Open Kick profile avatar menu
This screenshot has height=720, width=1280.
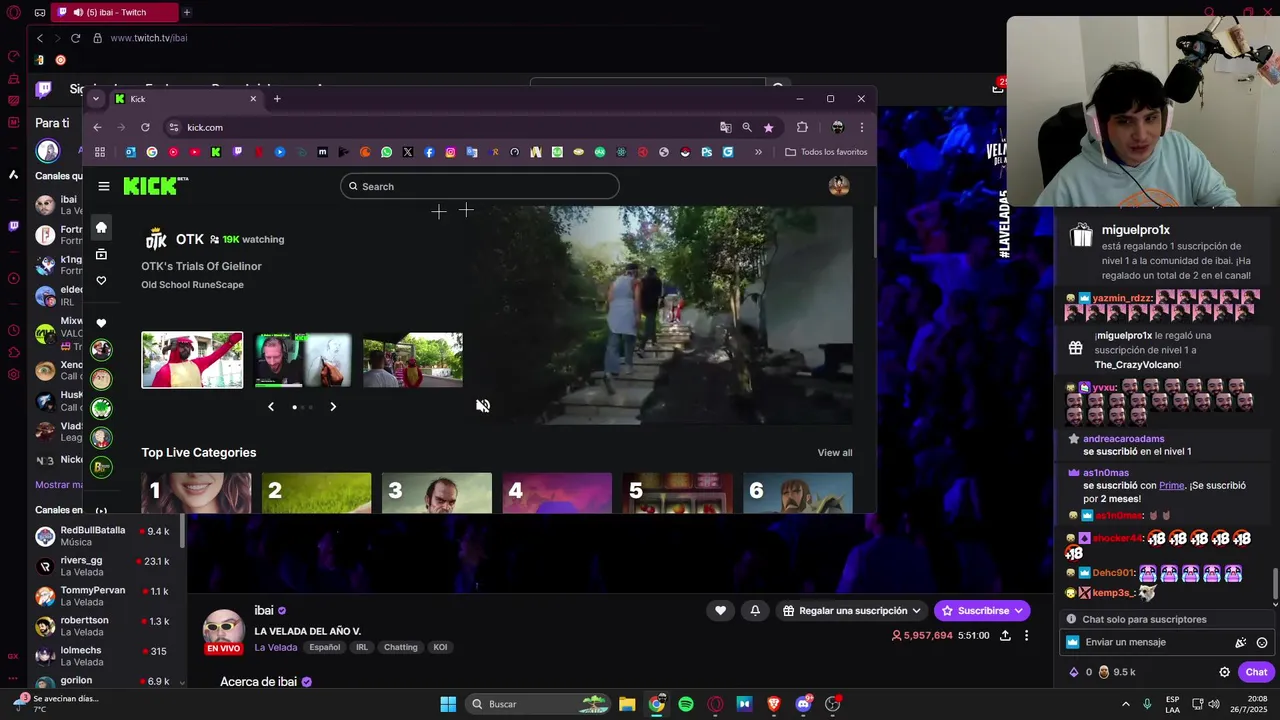click(x=839, y=185)
